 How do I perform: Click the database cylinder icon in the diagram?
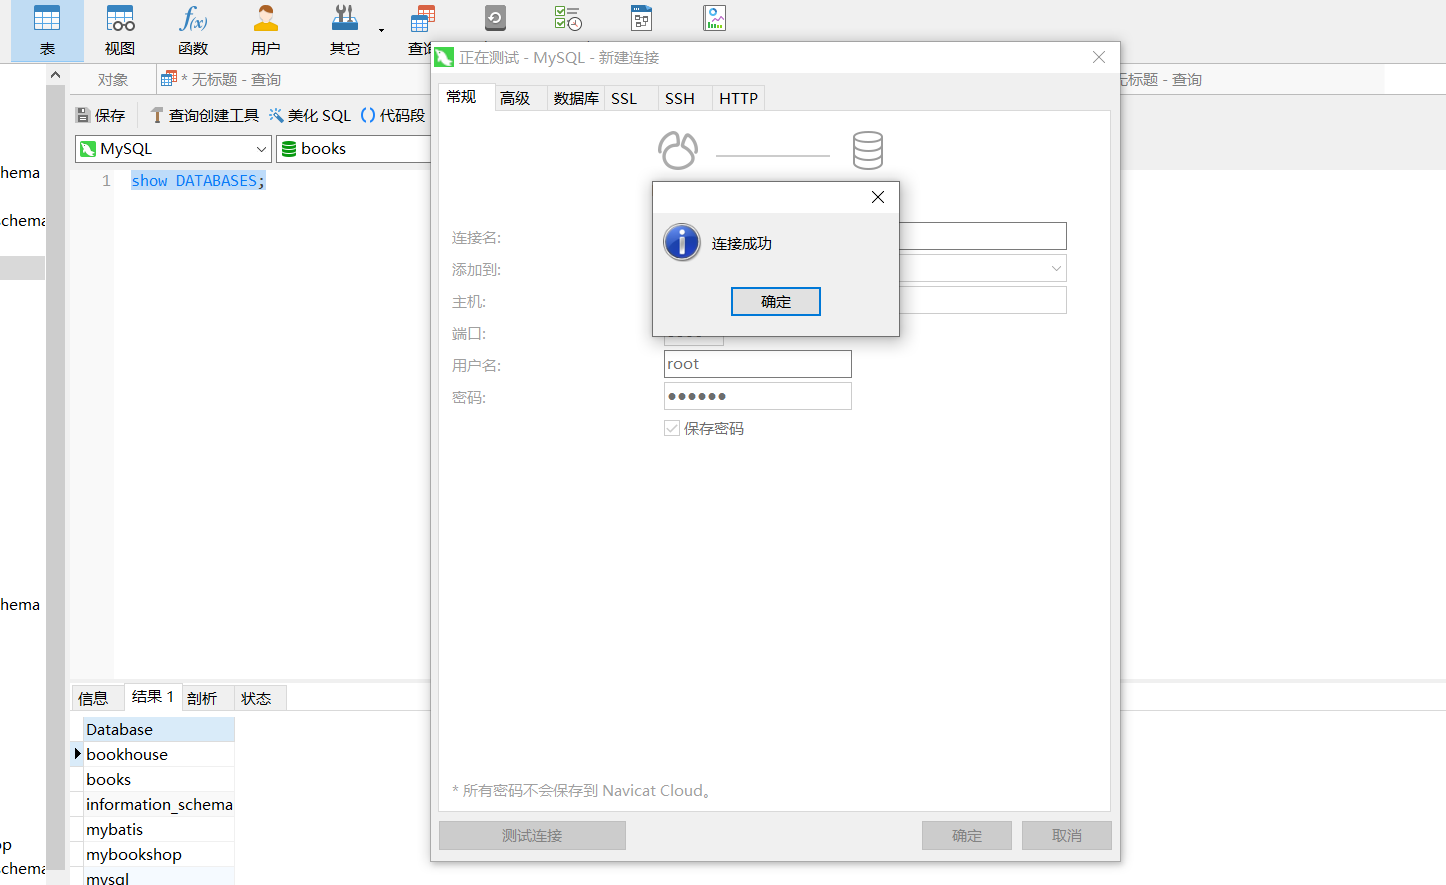click(x=868, y=151)
